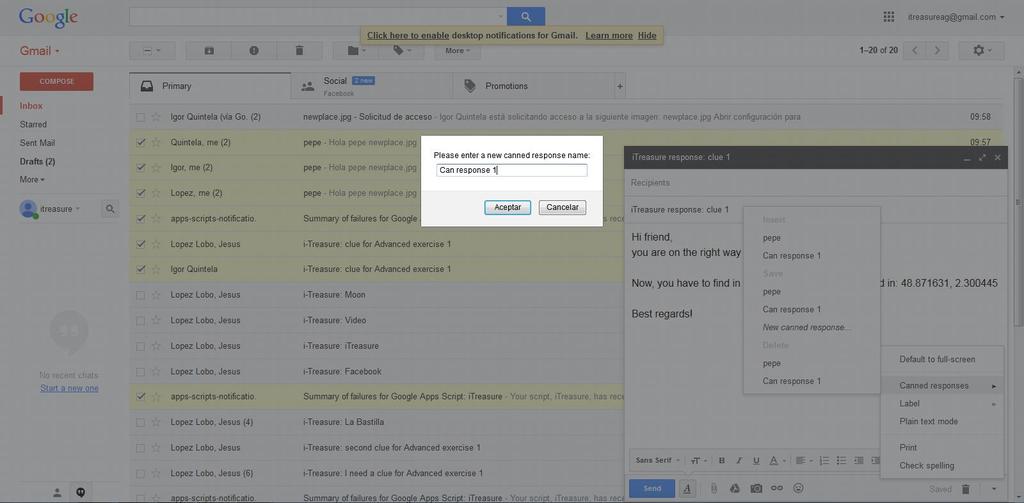
Task: Uncheck the Igor, me (2) checkbox
Action: pyautogui.click(x=140, y=167)
